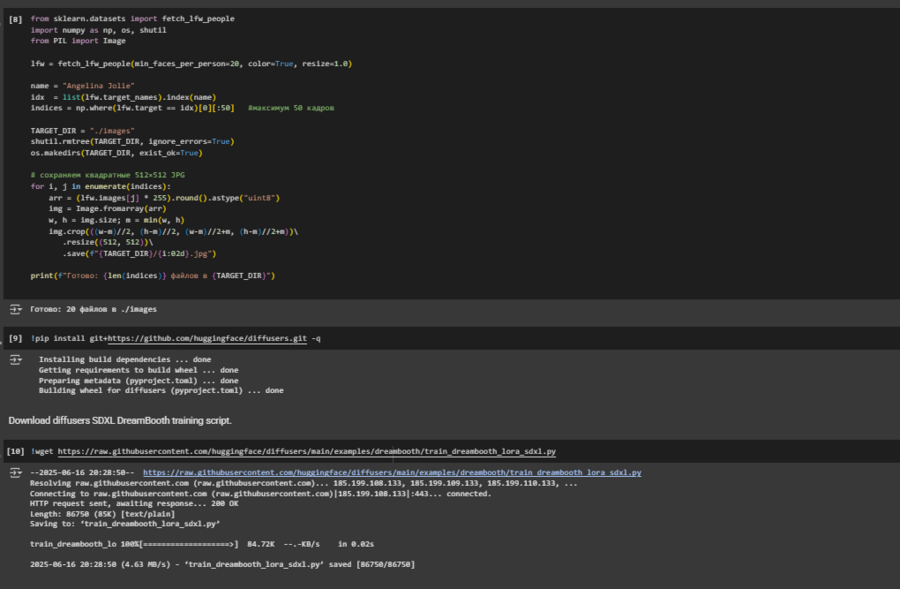Click the print(f"Готово...") statement line
Screen dimensions: 900x589
(x=152, y=275)
